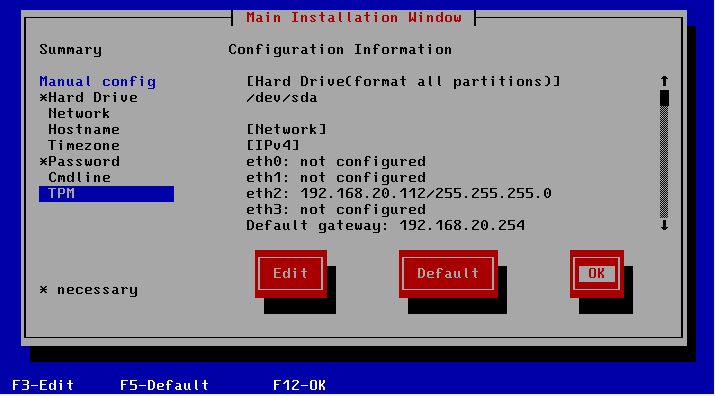
Task: Select Hard Drive in the summary list
Action: click(x=88, y=98)
